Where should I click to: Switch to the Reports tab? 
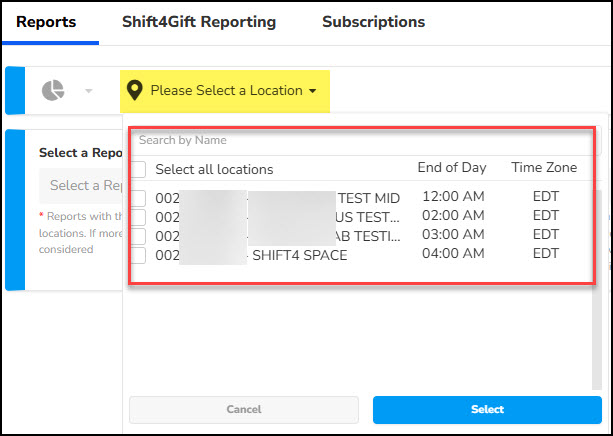[x=46, y=22]
